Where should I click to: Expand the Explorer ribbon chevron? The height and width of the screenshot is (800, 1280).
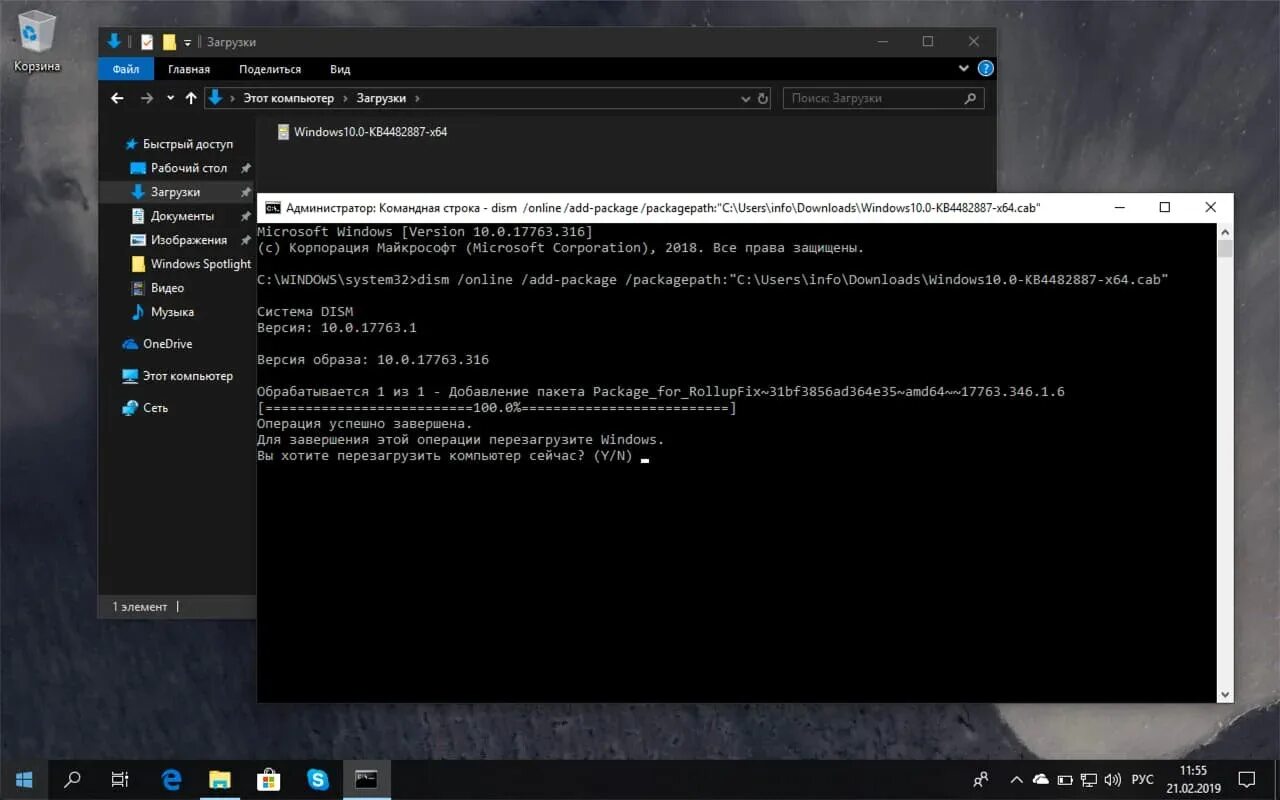[964, 69]
